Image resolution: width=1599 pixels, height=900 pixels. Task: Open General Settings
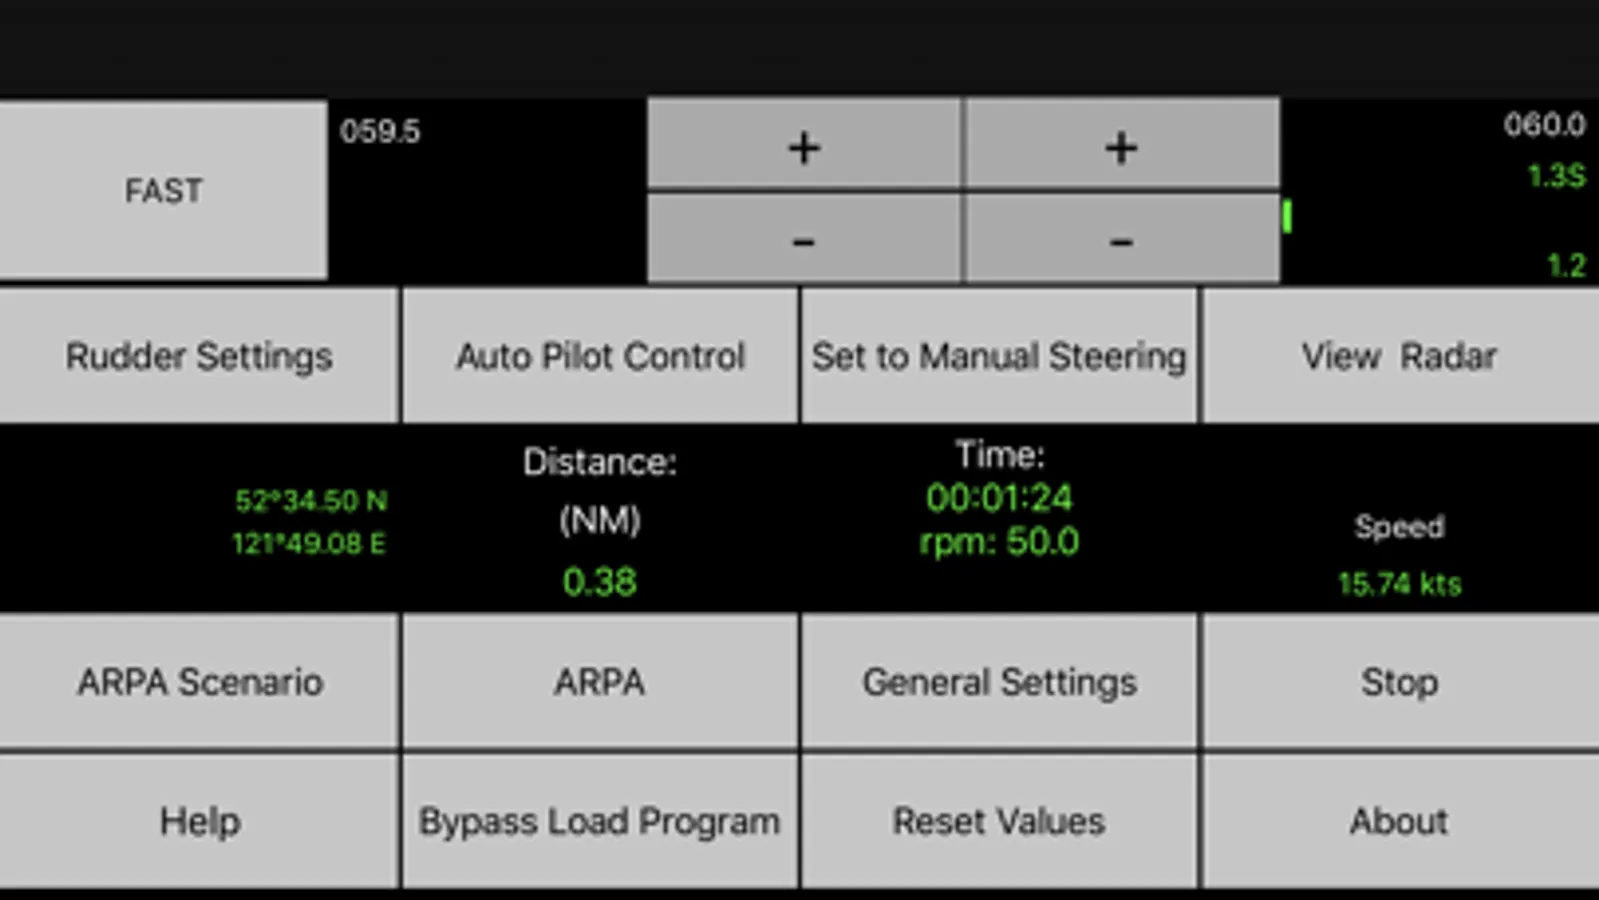(x=999, y=681)
